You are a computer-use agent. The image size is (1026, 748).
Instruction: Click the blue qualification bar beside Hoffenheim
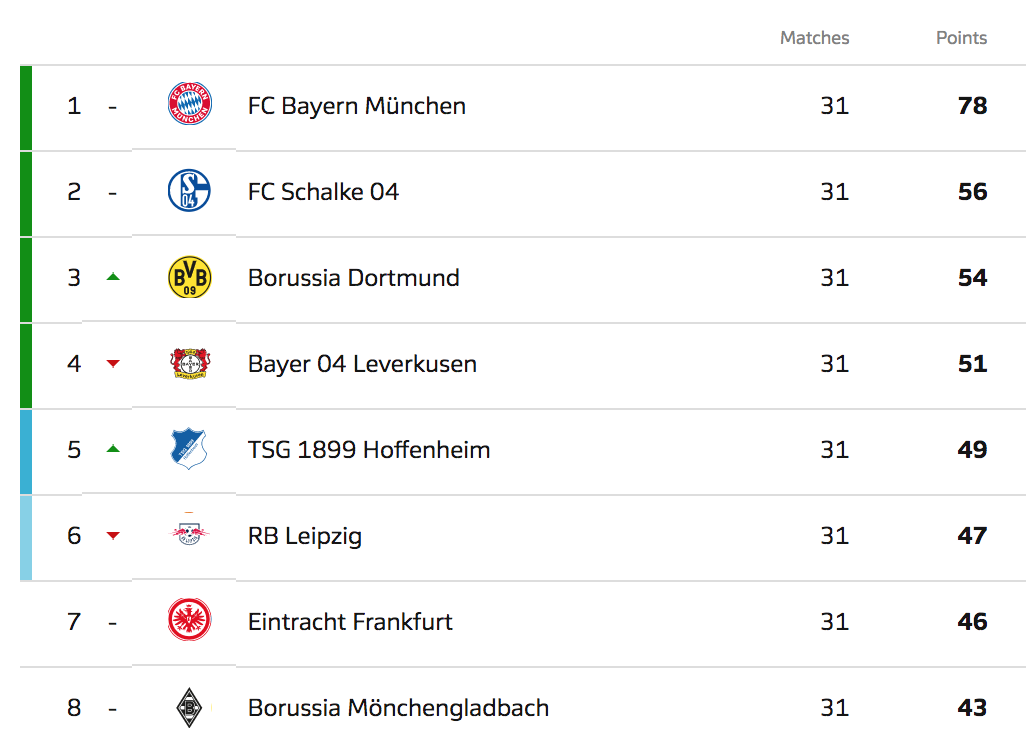[26, 450]
